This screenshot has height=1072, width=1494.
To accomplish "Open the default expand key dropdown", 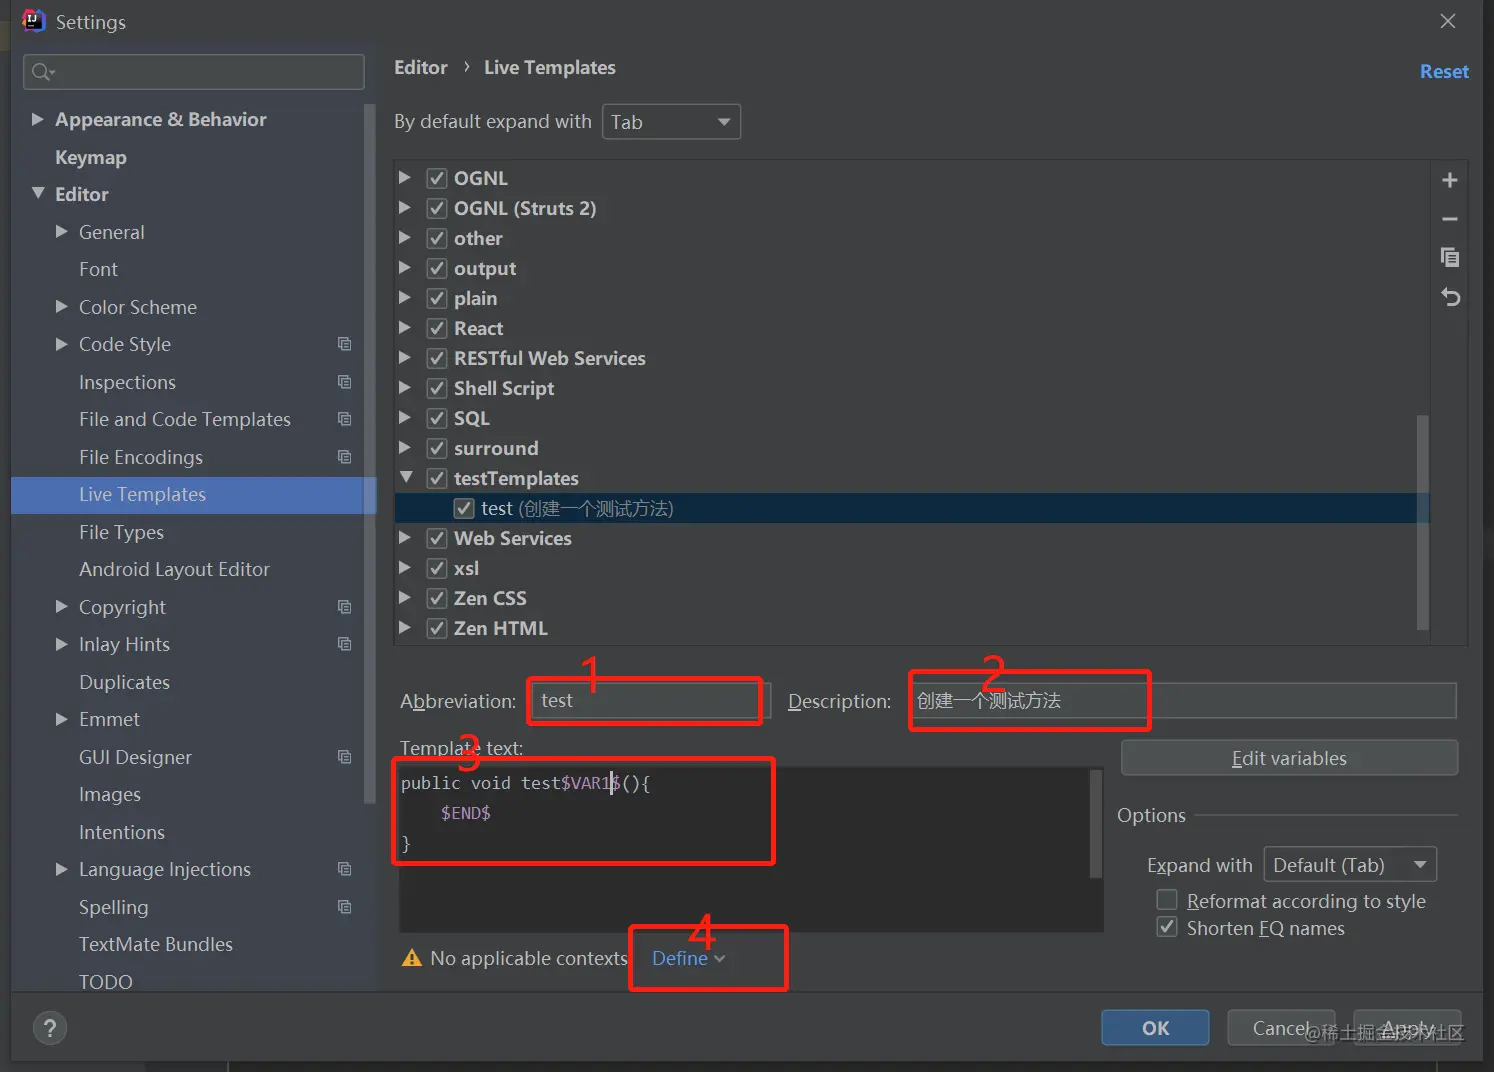I will (671, 122).
